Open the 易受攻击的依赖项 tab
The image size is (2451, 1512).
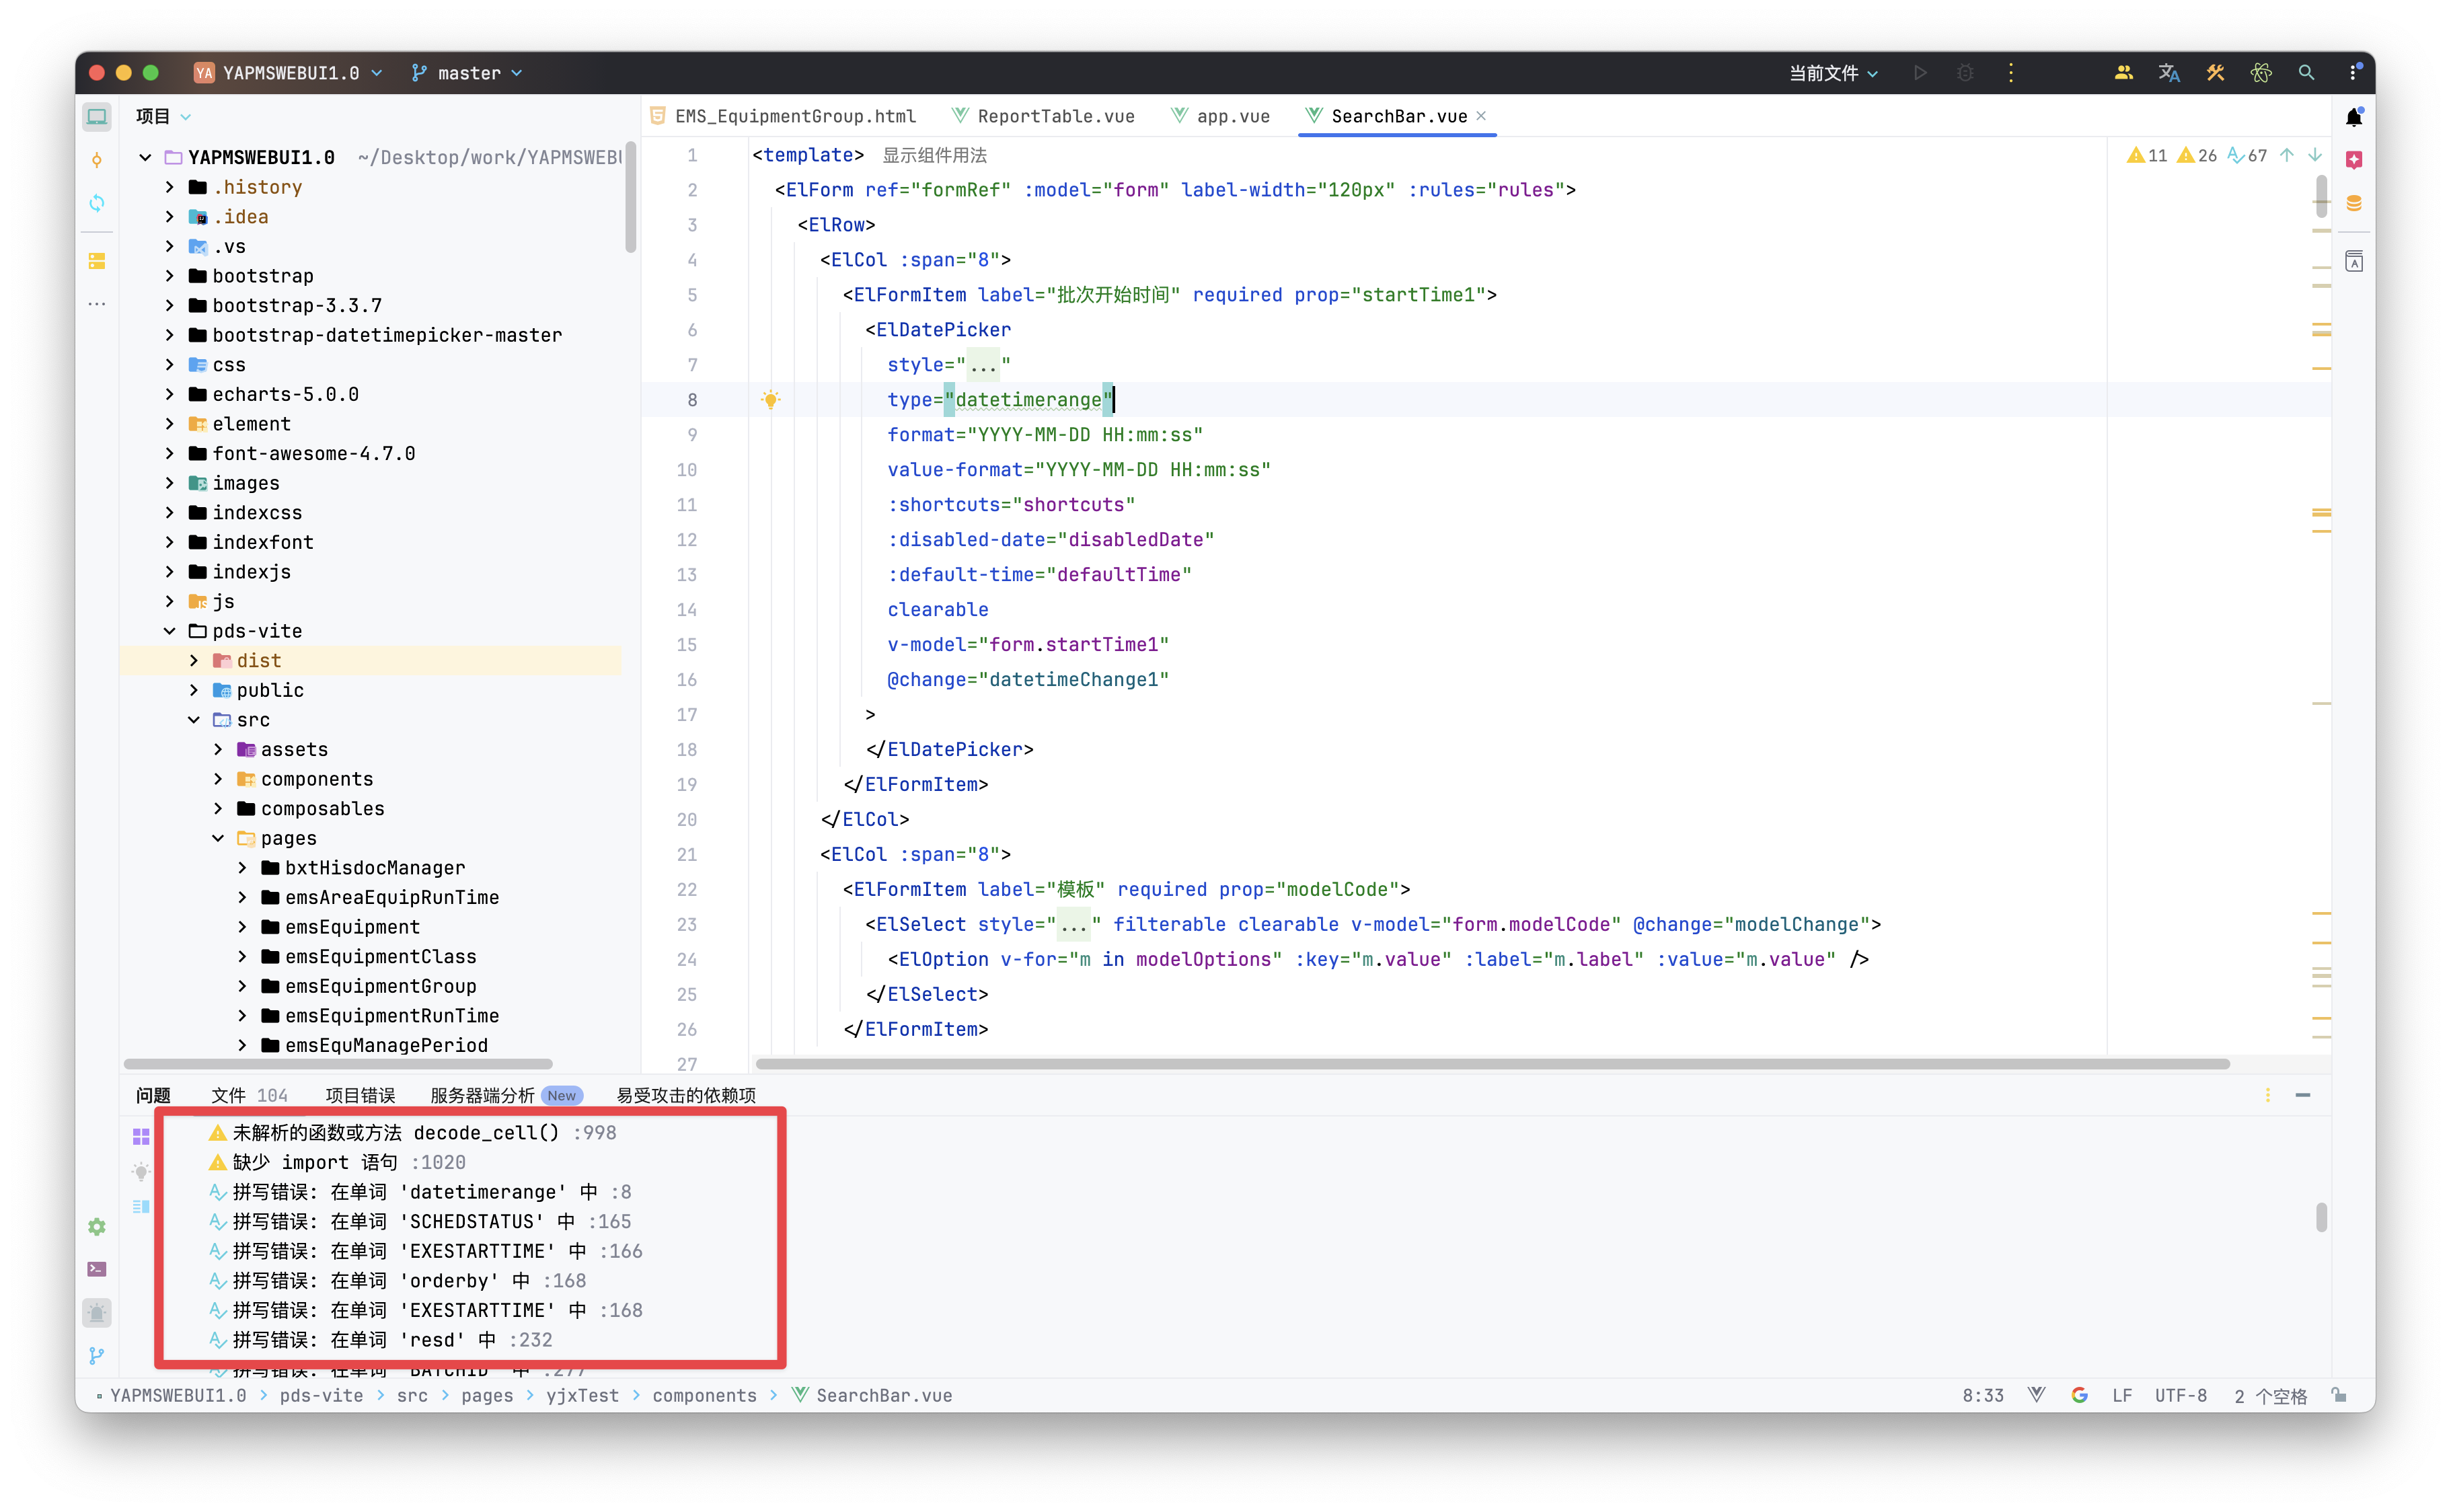click(x=686, y=1095)
